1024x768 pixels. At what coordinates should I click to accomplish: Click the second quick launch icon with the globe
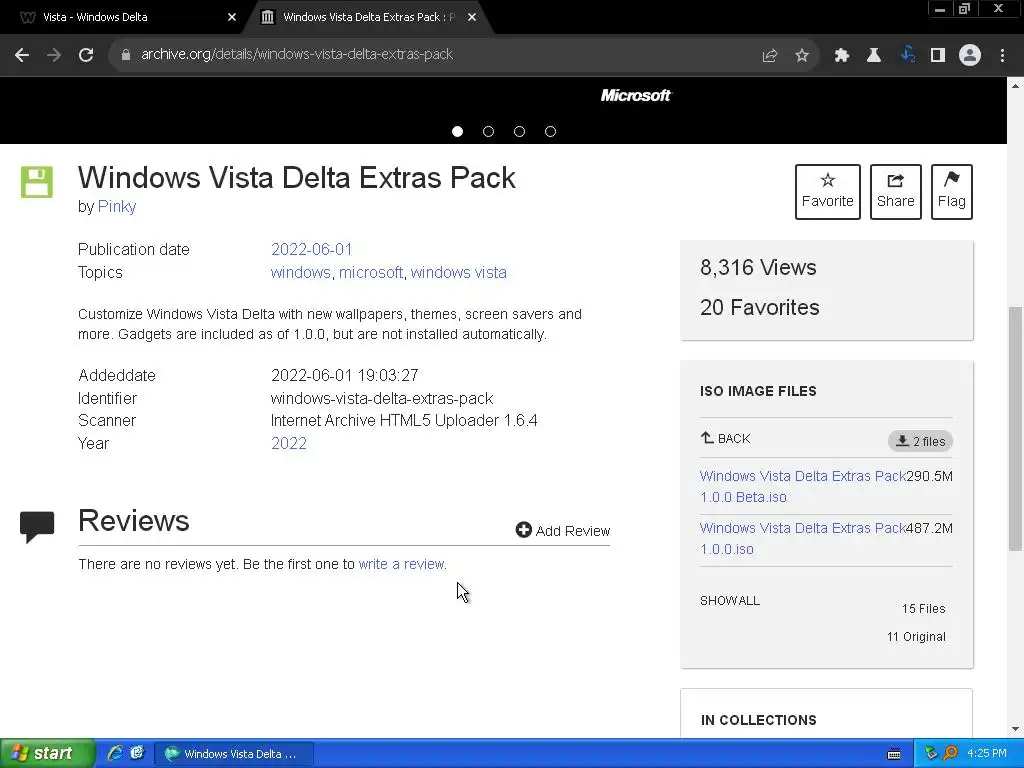(137, 753)
